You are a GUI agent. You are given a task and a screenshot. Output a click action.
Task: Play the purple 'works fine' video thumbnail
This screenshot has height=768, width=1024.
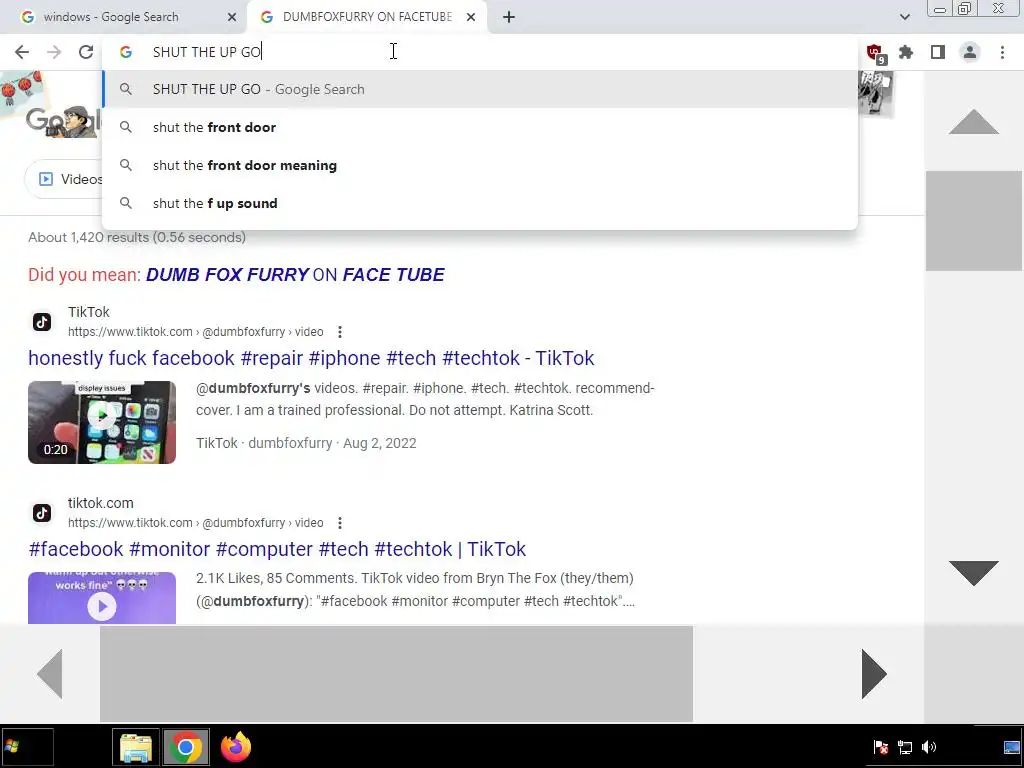point(102,598)
